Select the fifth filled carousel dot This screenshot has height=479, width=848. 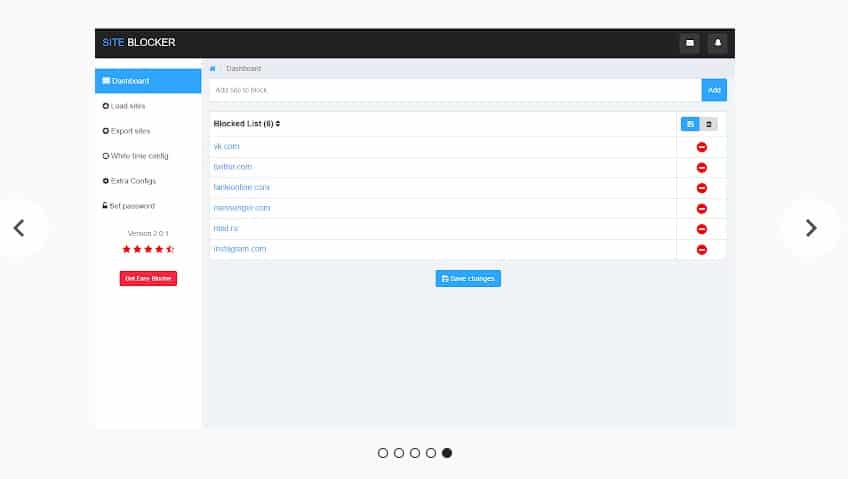(447, 453)
